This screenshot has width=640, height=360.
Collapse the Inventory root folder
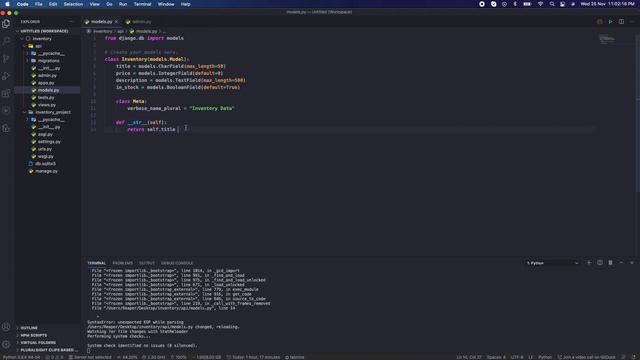point(42,39)
